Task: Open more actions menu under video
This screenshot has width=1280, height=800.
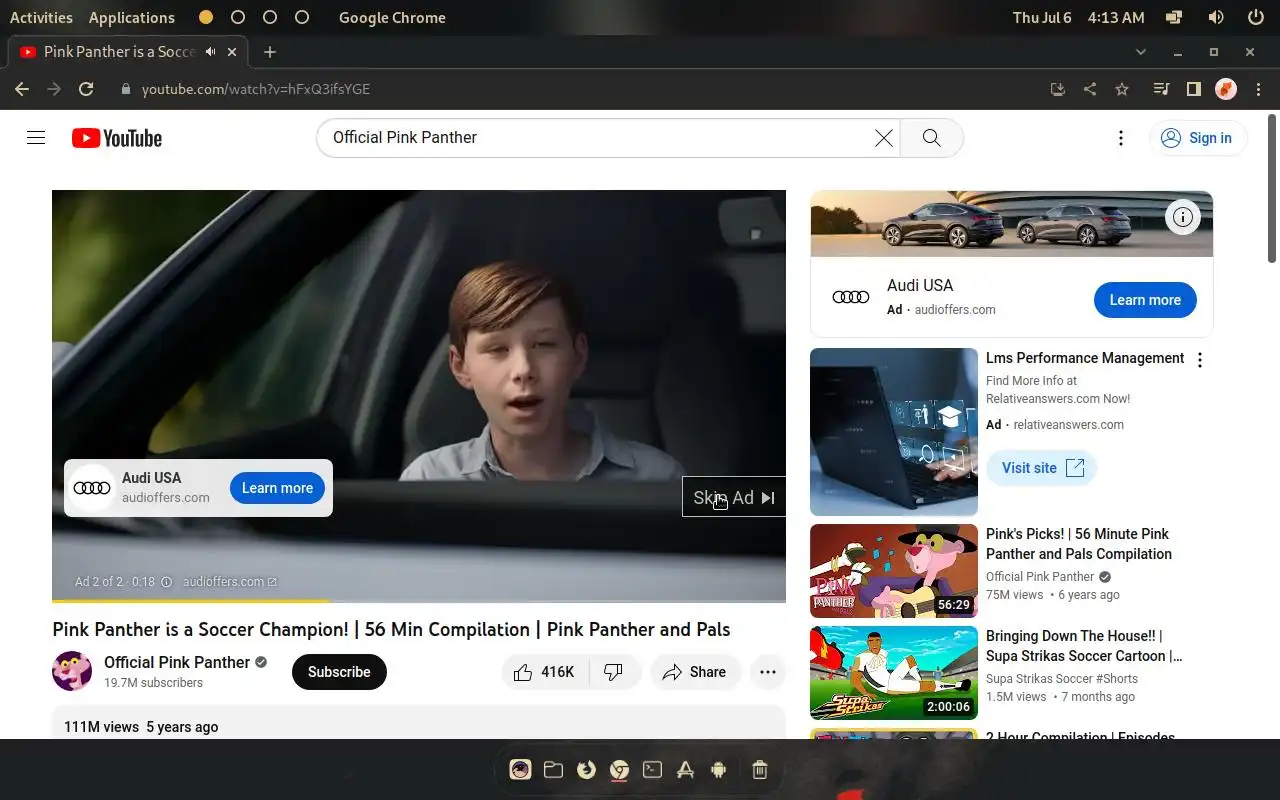Action: click(x=768, y=672)
